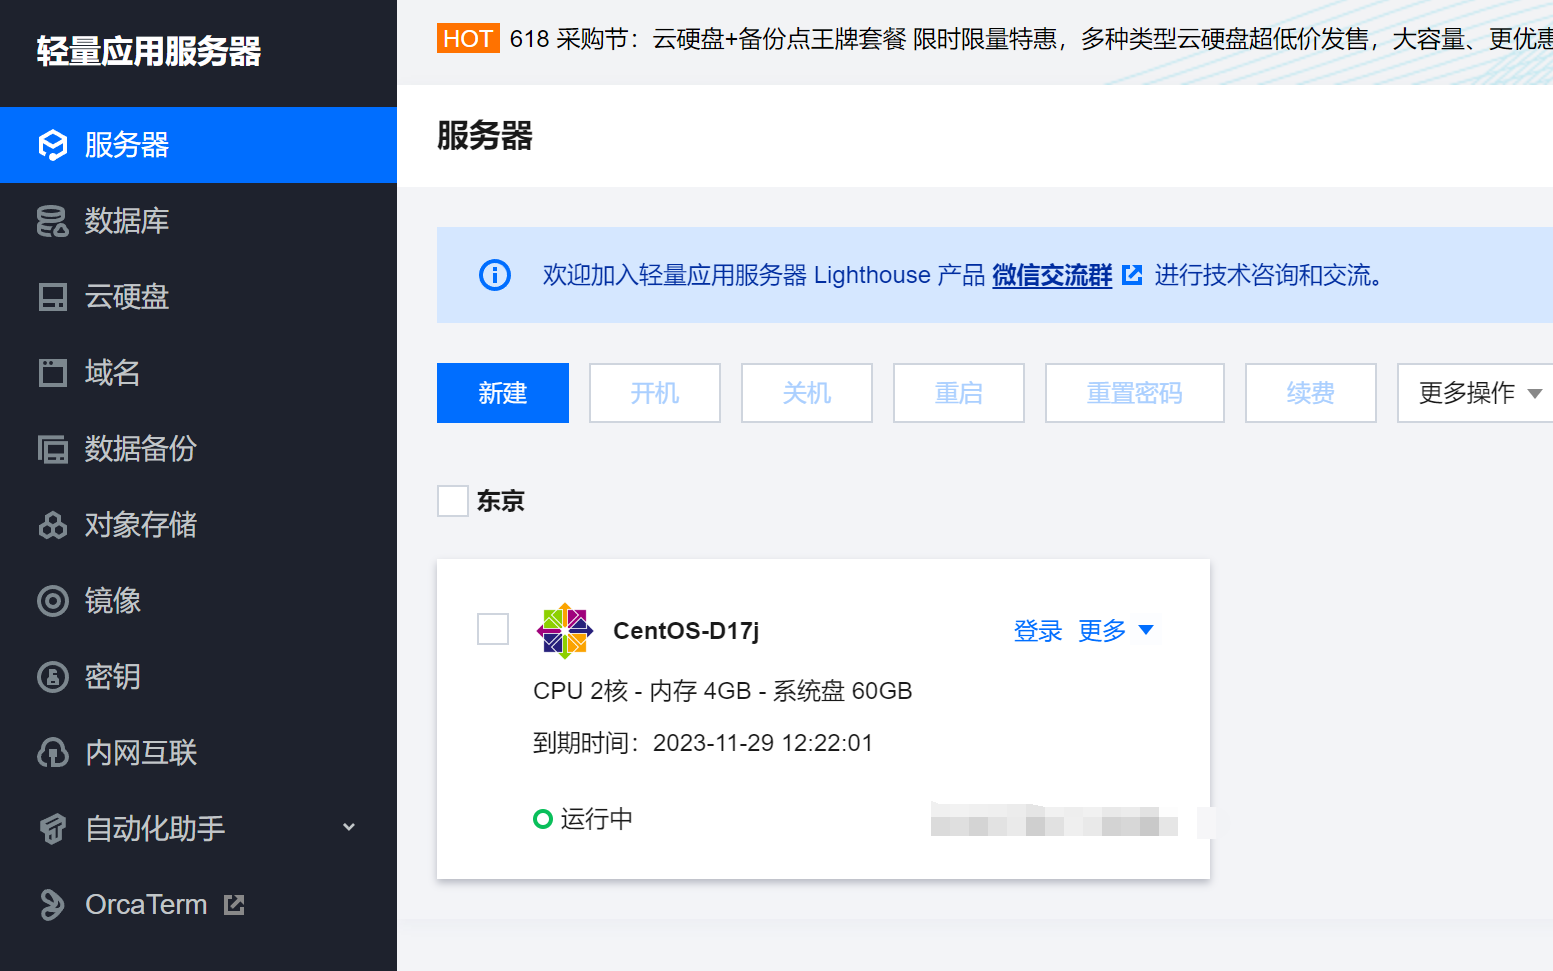
Task: Tick the 东京 region checkbox
Action: coord(453,501)
